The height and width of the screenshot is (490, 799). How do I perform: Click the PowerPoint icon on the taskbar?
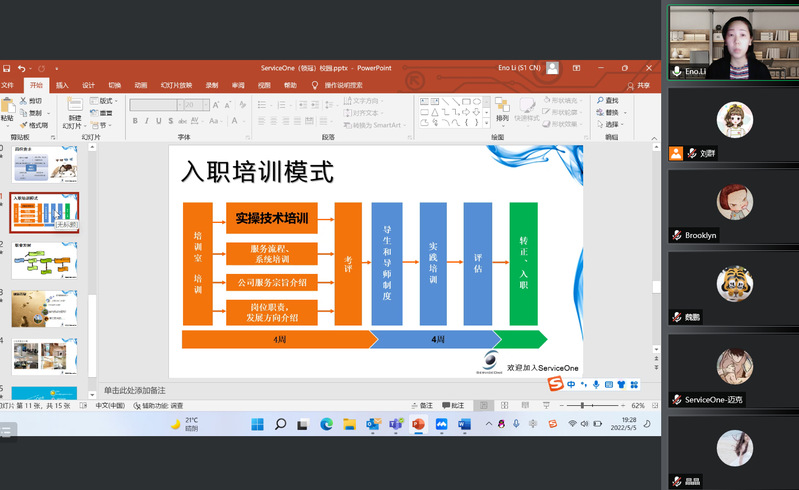[x=419, y=424]
